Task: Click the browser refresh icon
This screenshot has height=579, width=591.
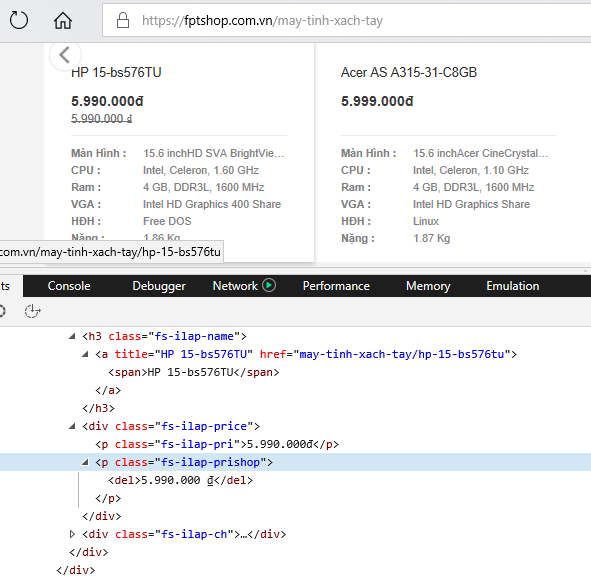Action: tap(19, 20)
